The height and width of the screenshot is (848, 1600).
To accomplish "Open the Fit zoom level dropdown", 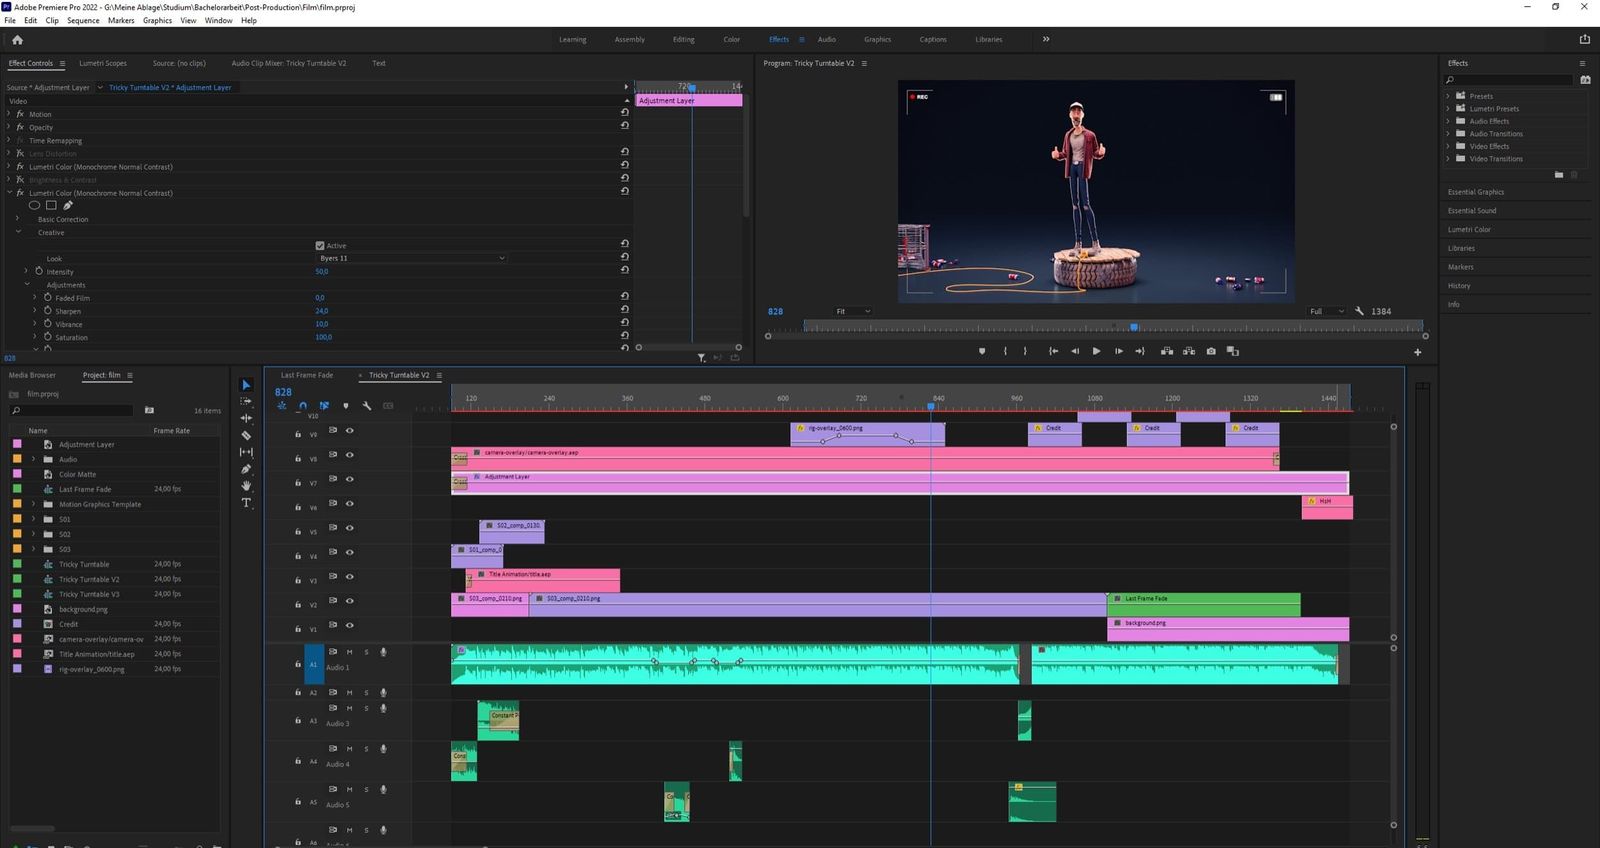I will 853,311.
